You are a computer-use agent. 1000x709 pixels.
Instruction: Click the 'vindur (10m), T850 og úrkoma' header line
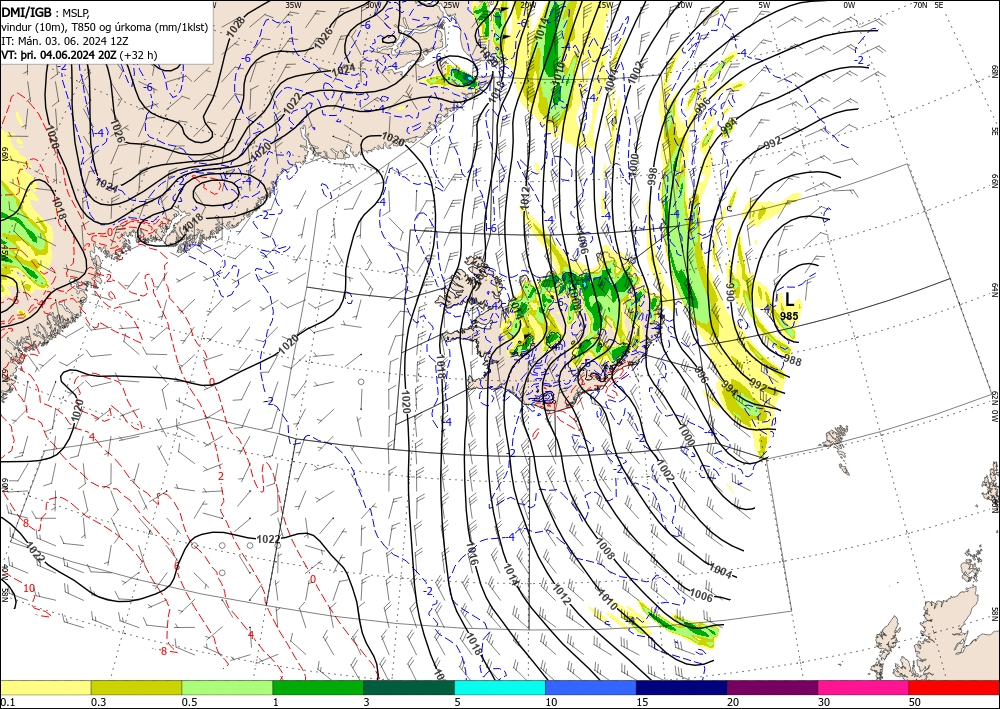point(105,27)
